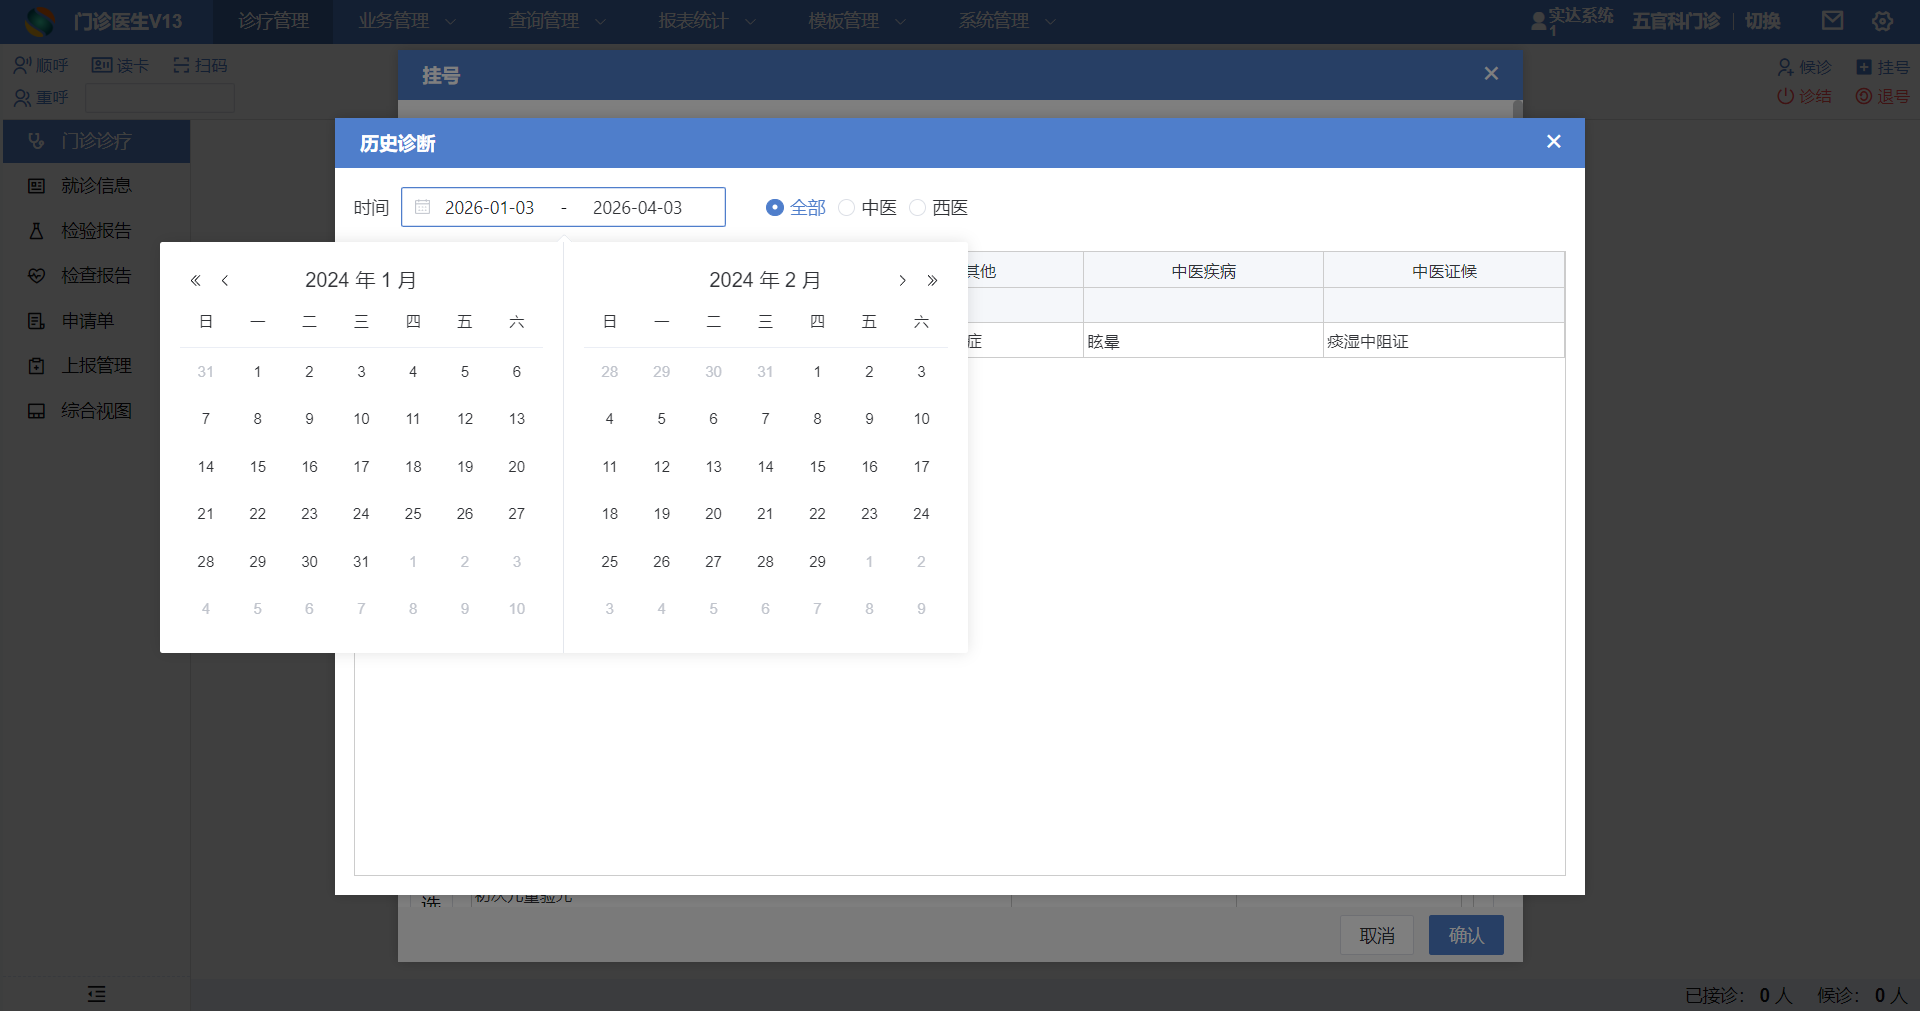Image resolution: width=1920 pixels, height=1011 pixels.
Task: Select the 全部 radio option
Action: [796, 207]
